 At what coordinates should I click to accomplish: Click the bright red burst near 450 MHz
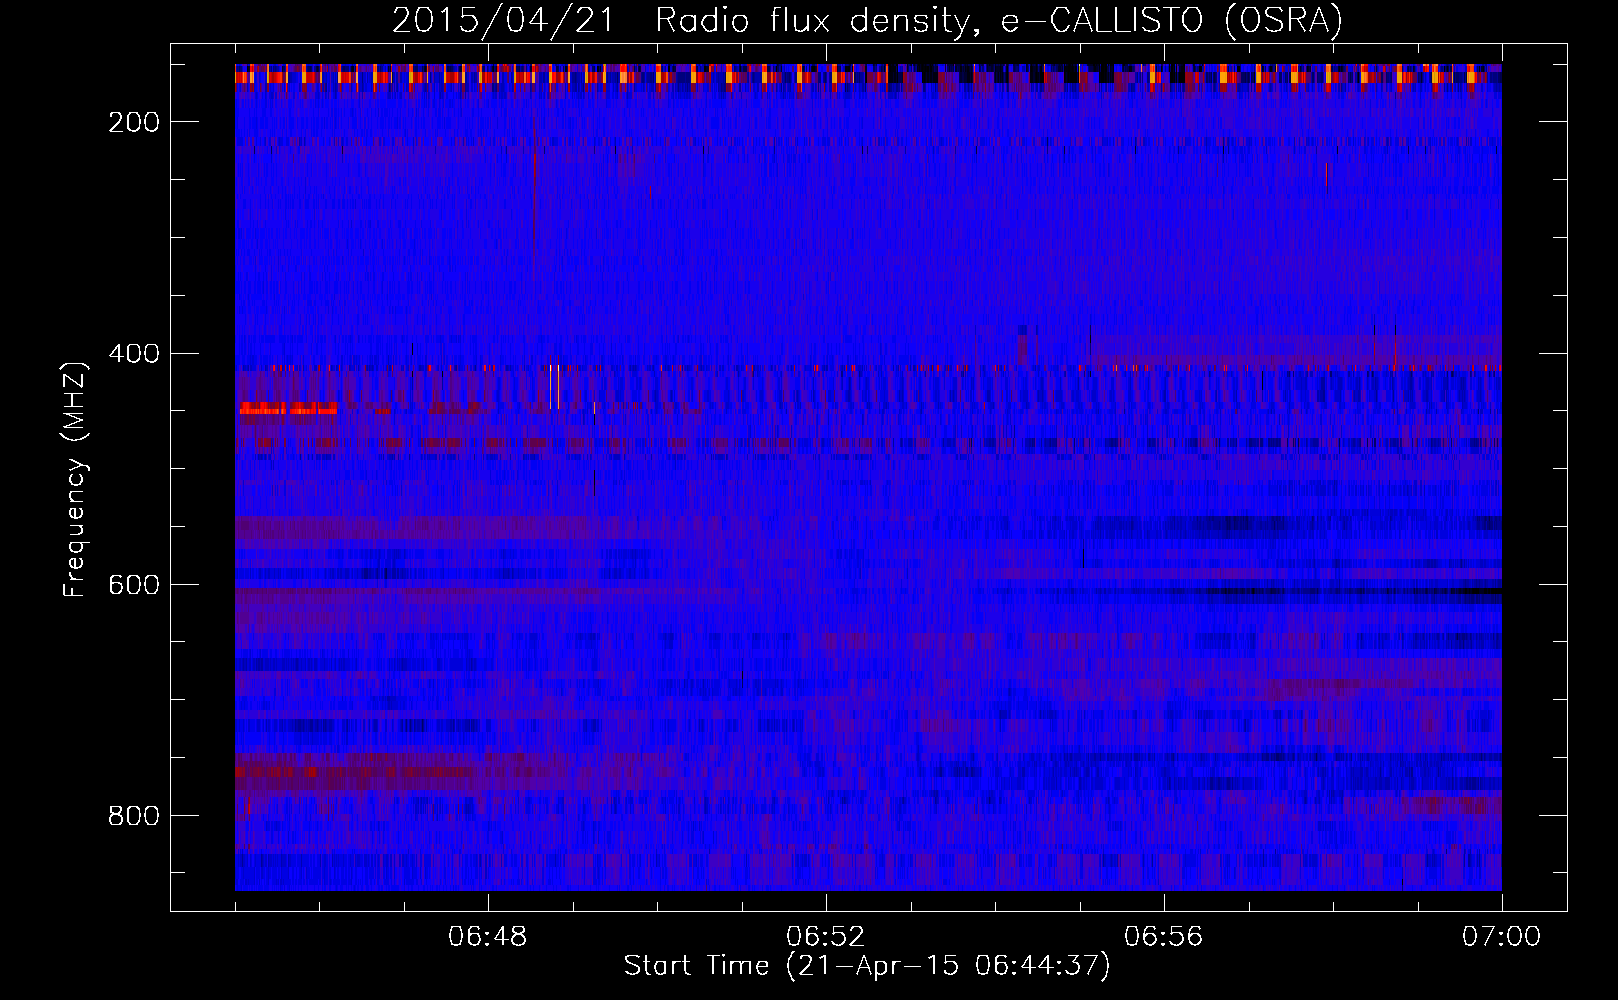coord(288,408)
